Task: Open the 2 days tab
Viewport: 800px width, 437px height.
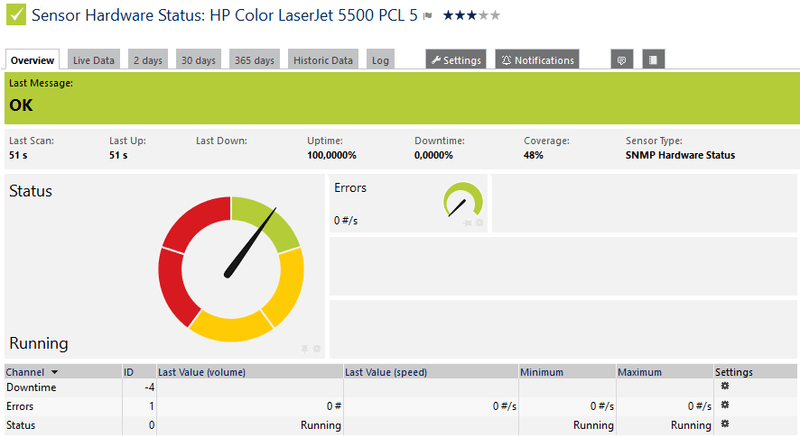Action: click(148, 60)
